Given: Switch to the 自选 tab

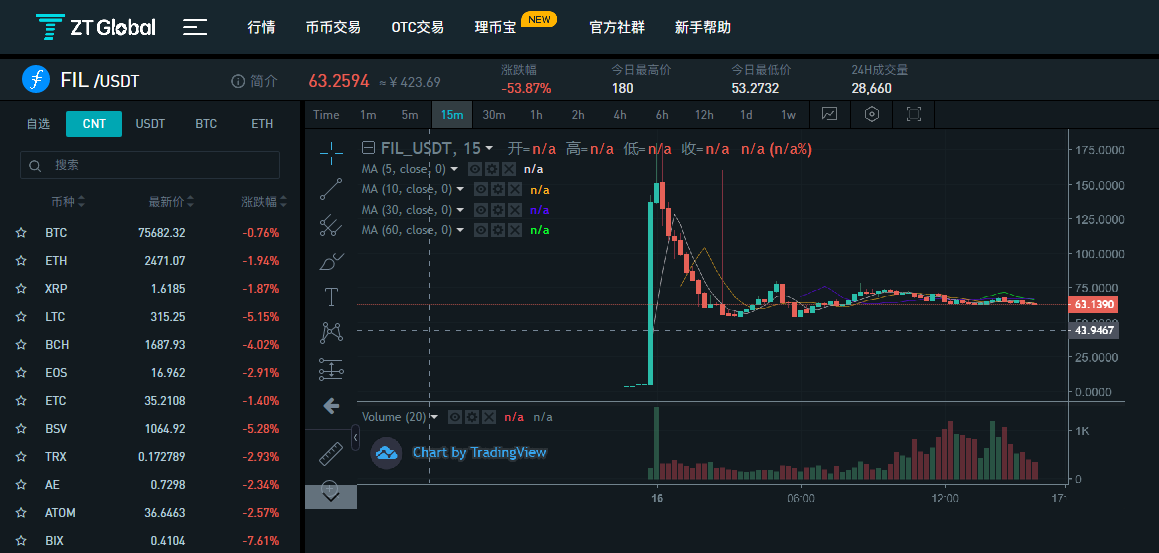Looking at the screenshot, I should coord(38,123).
